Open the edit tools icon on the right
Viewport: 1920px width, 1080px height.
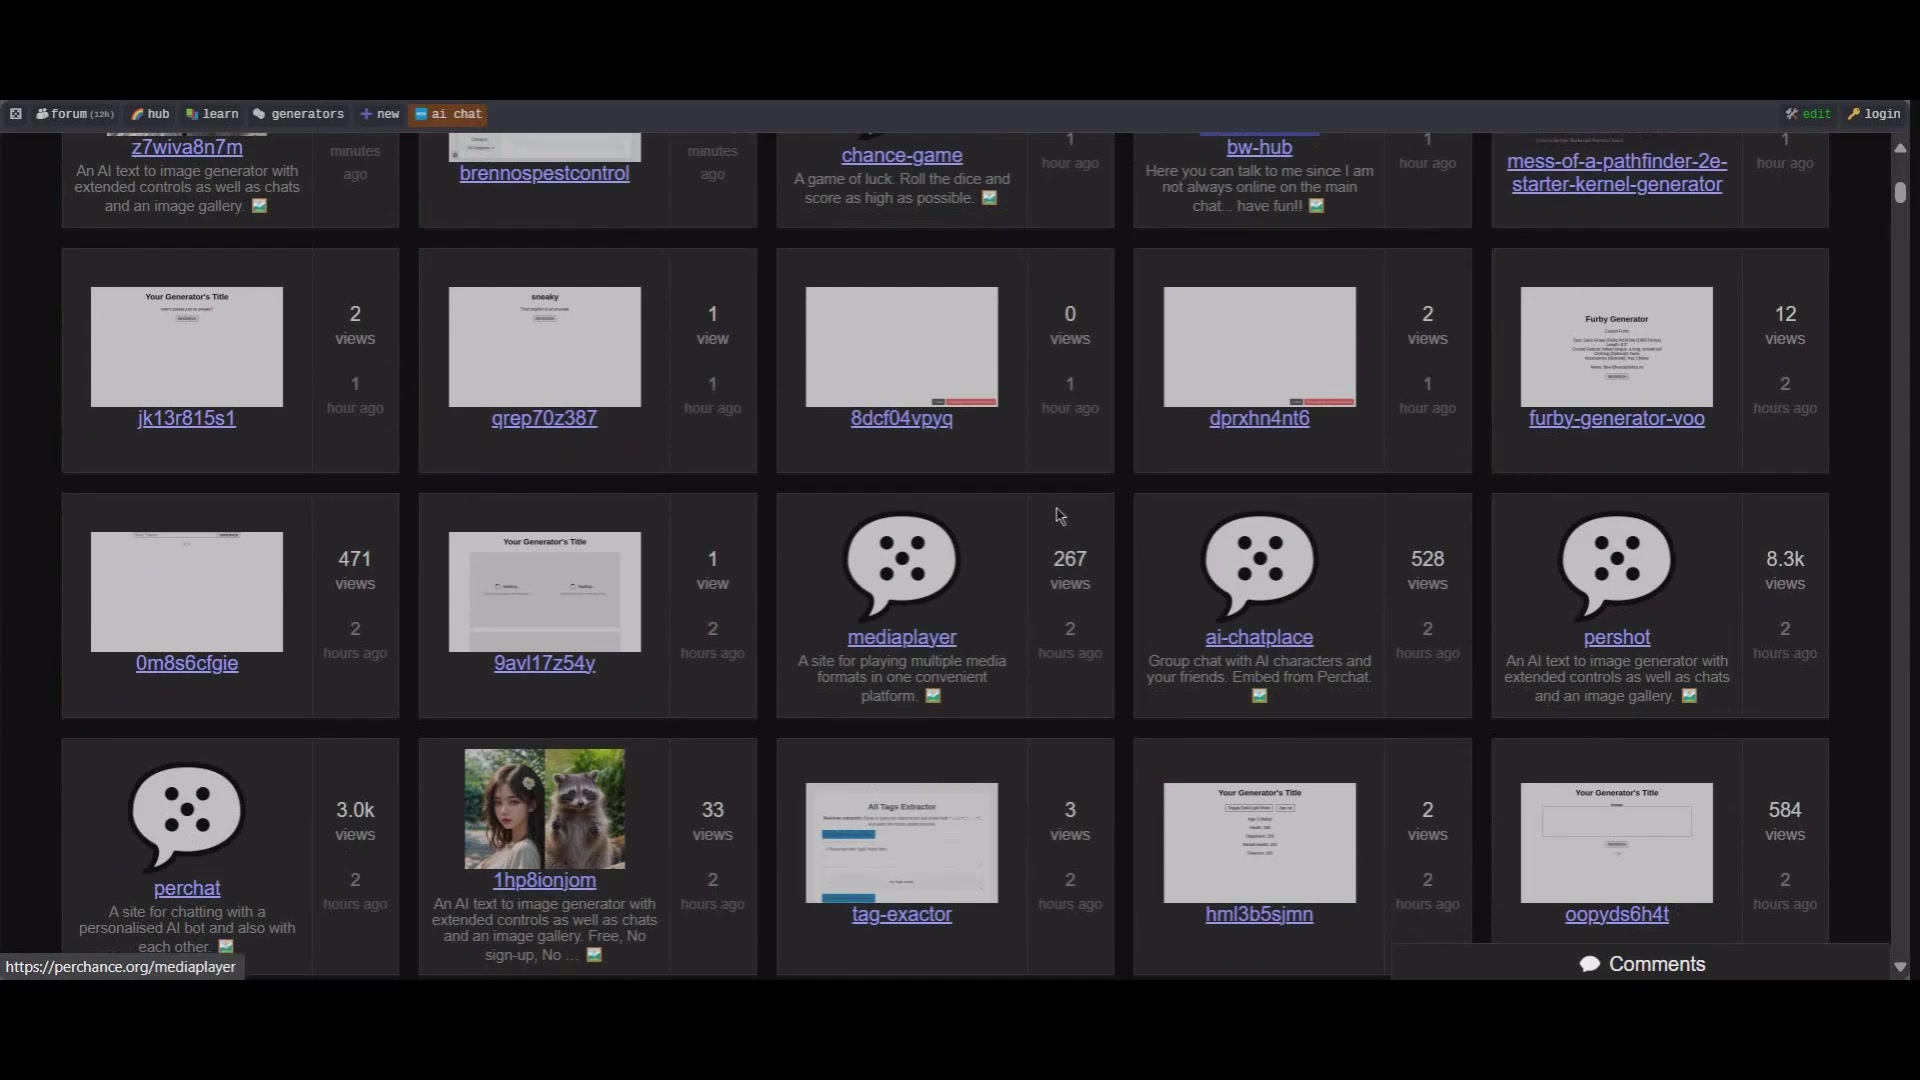pos(1791,113)
